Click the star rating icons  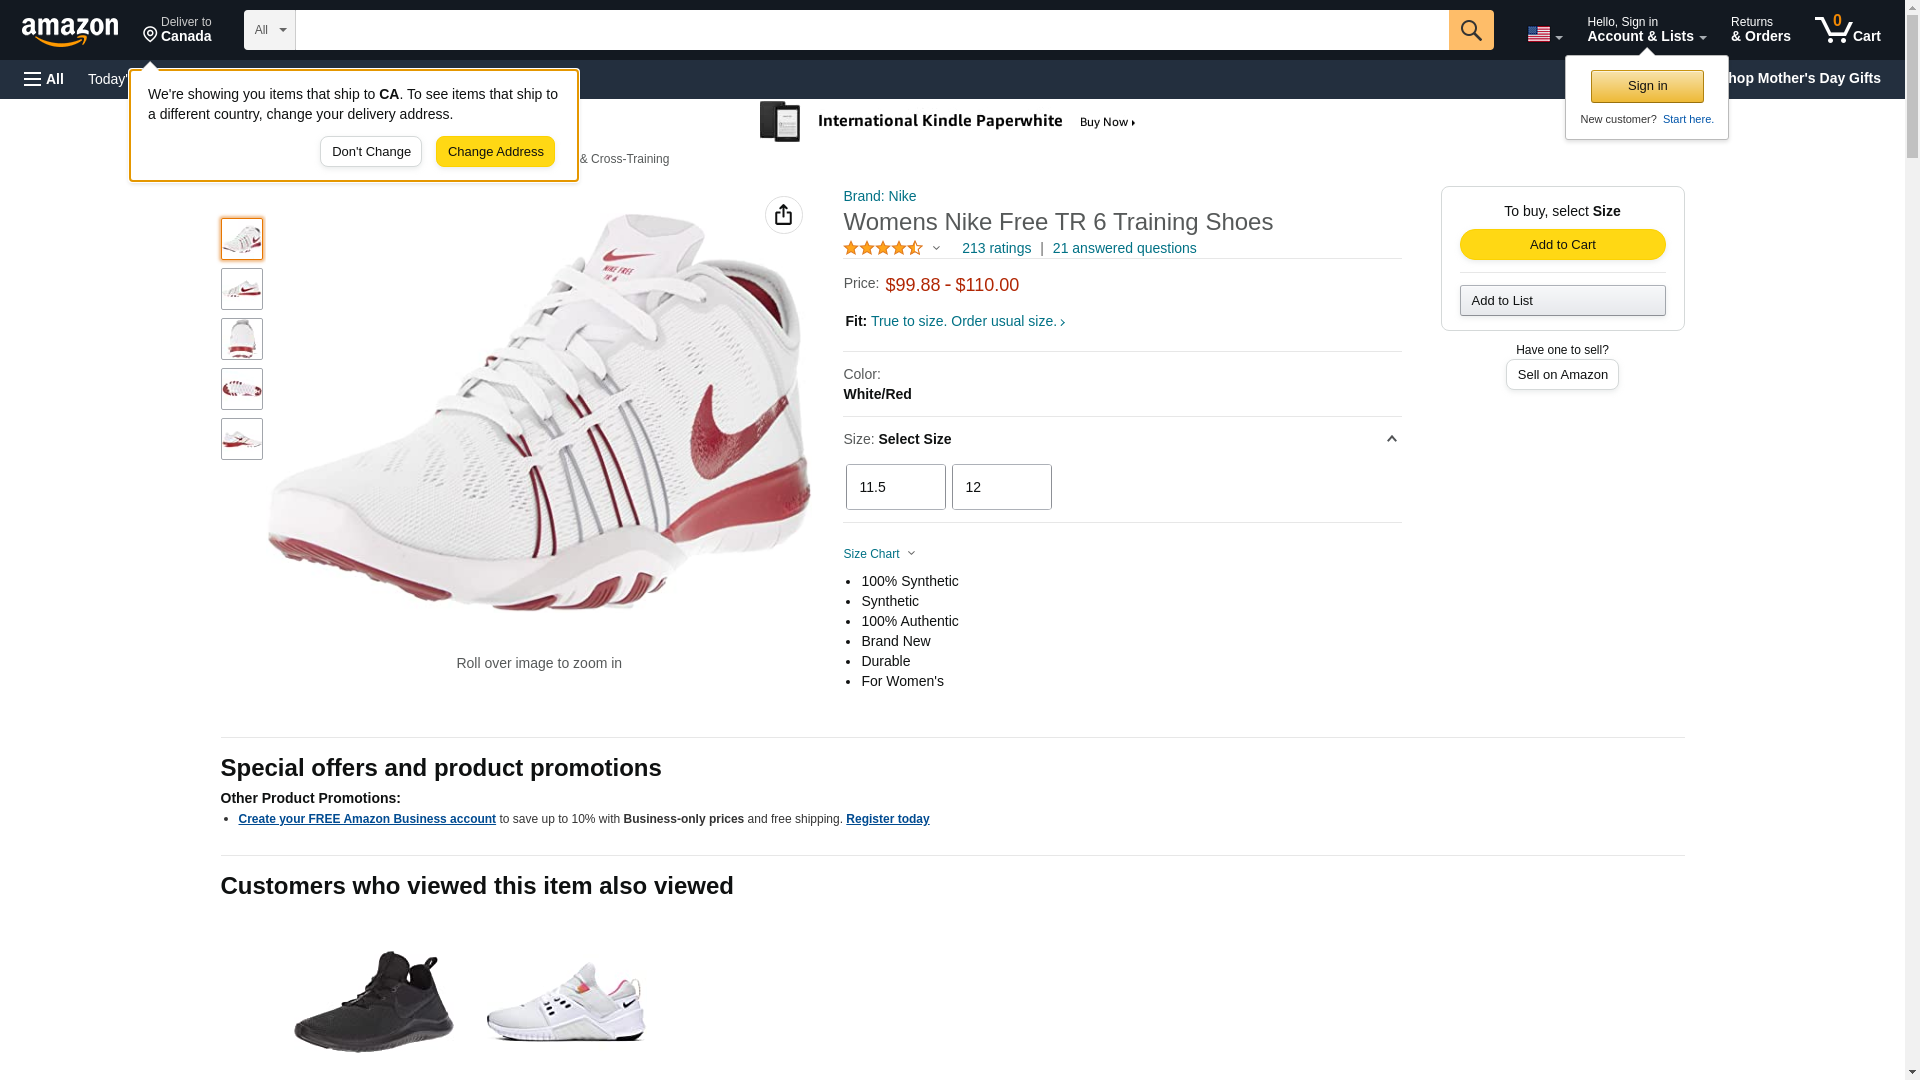click(x=883, y=248)
